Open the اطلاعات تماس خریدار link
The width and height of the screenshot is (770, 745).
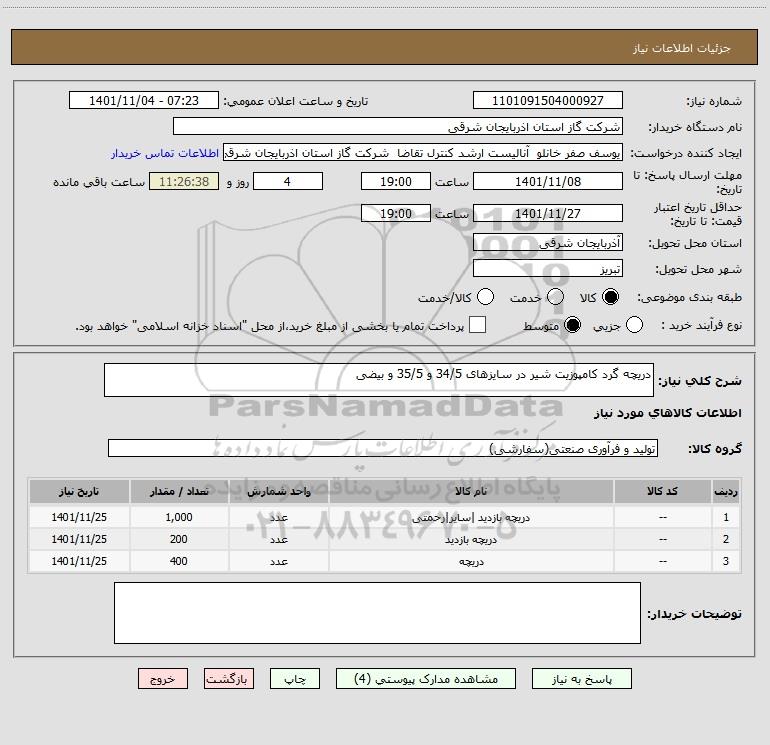165,153
